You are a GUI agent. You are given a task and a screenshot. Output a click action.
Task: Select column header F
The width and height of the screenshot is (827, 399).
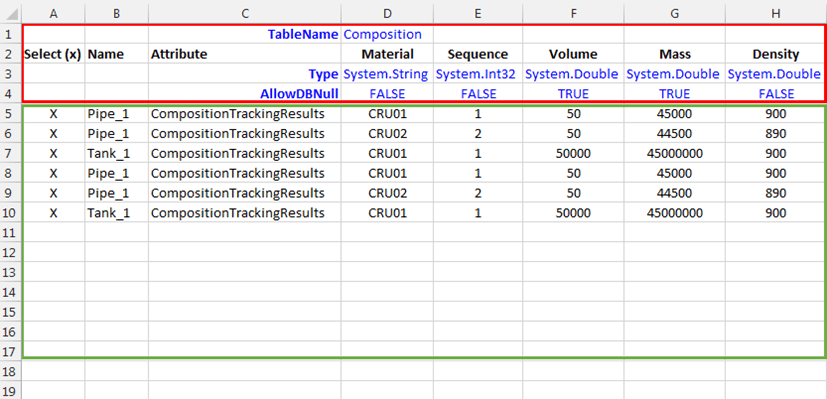click(573, 14)
